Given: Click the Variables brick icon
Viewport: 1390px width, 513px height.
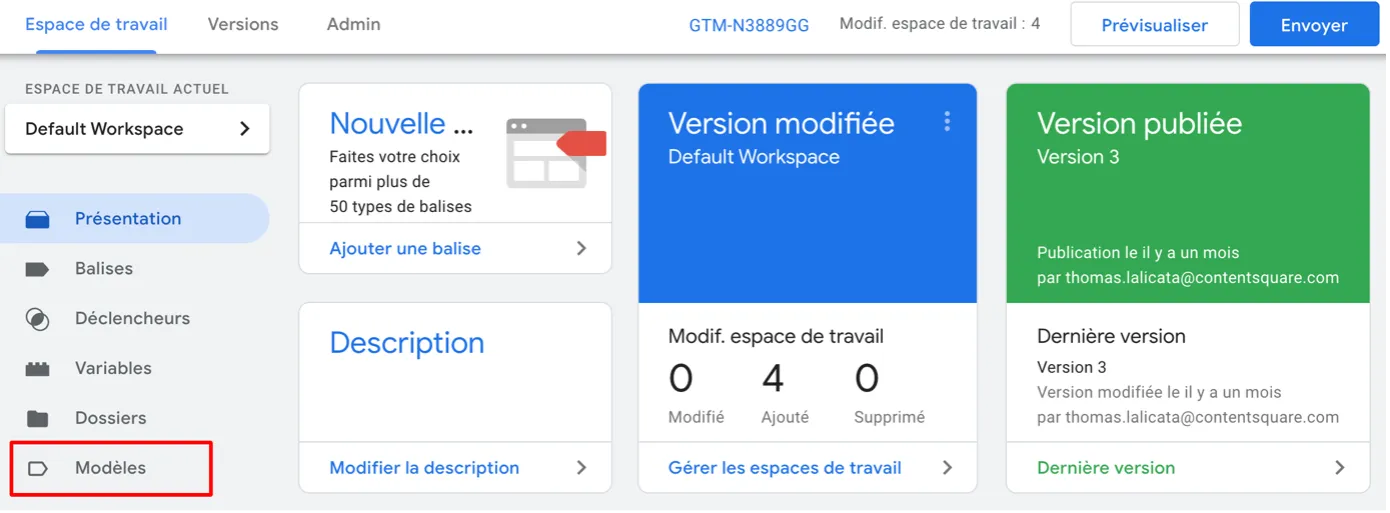Looking at the screenshot, I should tap(37, 369).
